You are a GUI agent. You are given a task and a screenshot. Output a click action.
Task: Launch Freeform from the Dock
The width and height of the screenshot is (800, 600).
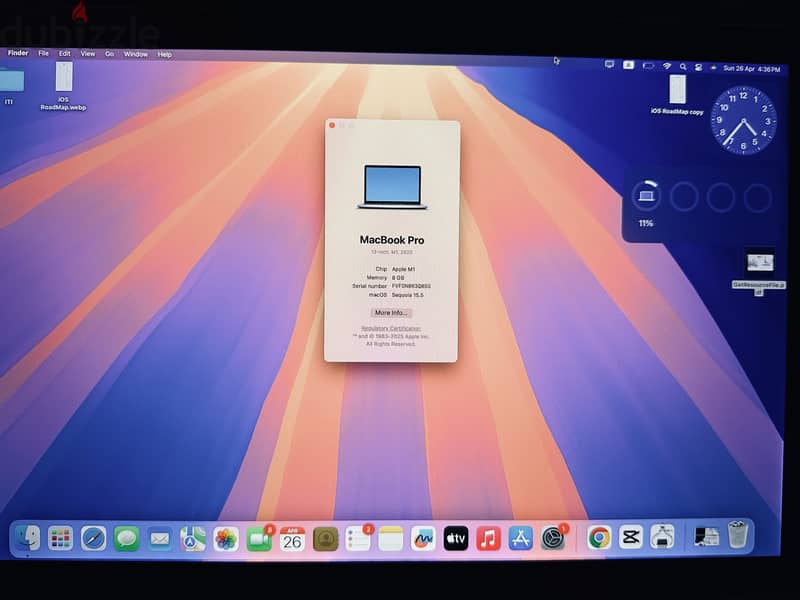tap(423, 539)
